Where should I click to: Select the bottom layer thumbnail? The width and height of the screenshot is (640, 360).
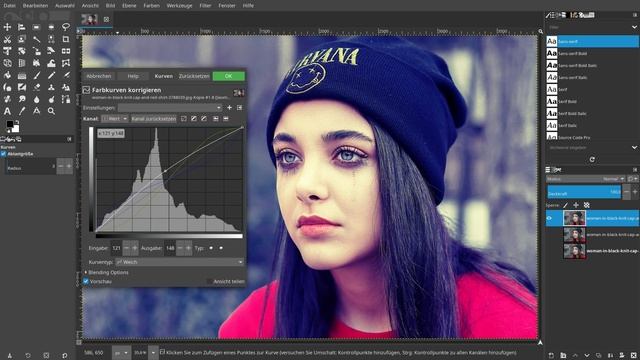coord(574,251)
